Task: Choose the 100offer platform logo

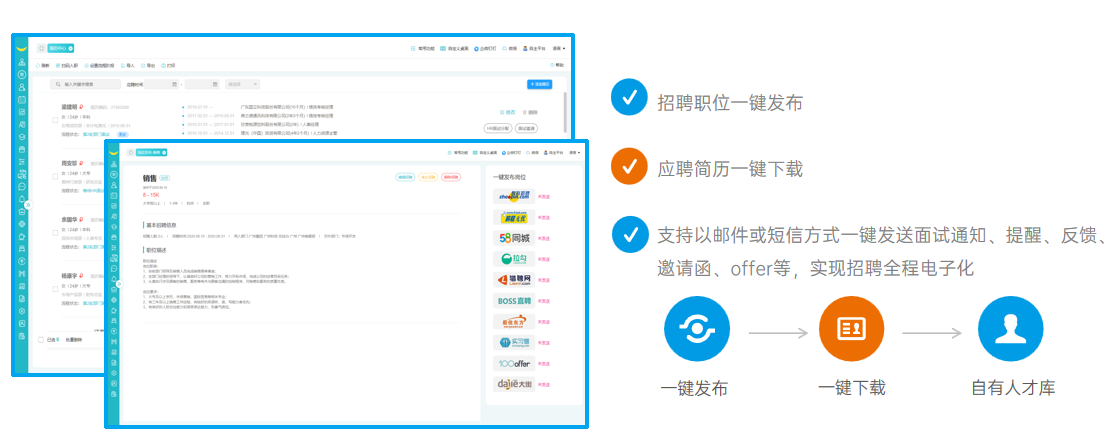Action: tap(512, 362)
